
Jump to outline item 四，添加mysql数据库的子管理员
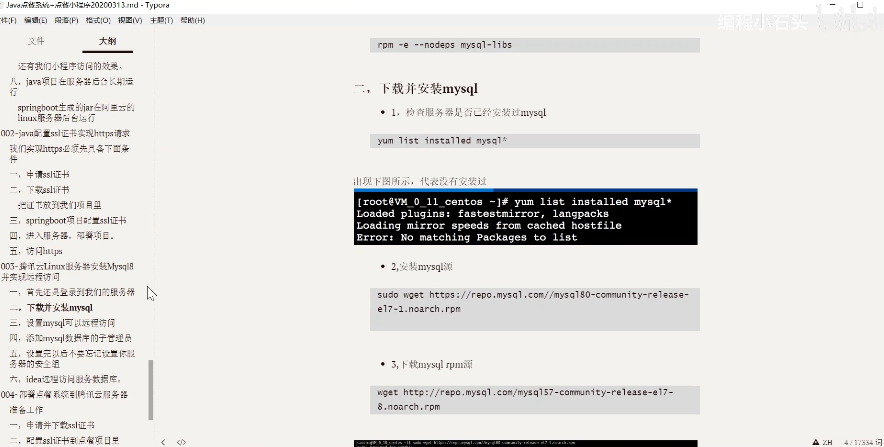[71, 338]
